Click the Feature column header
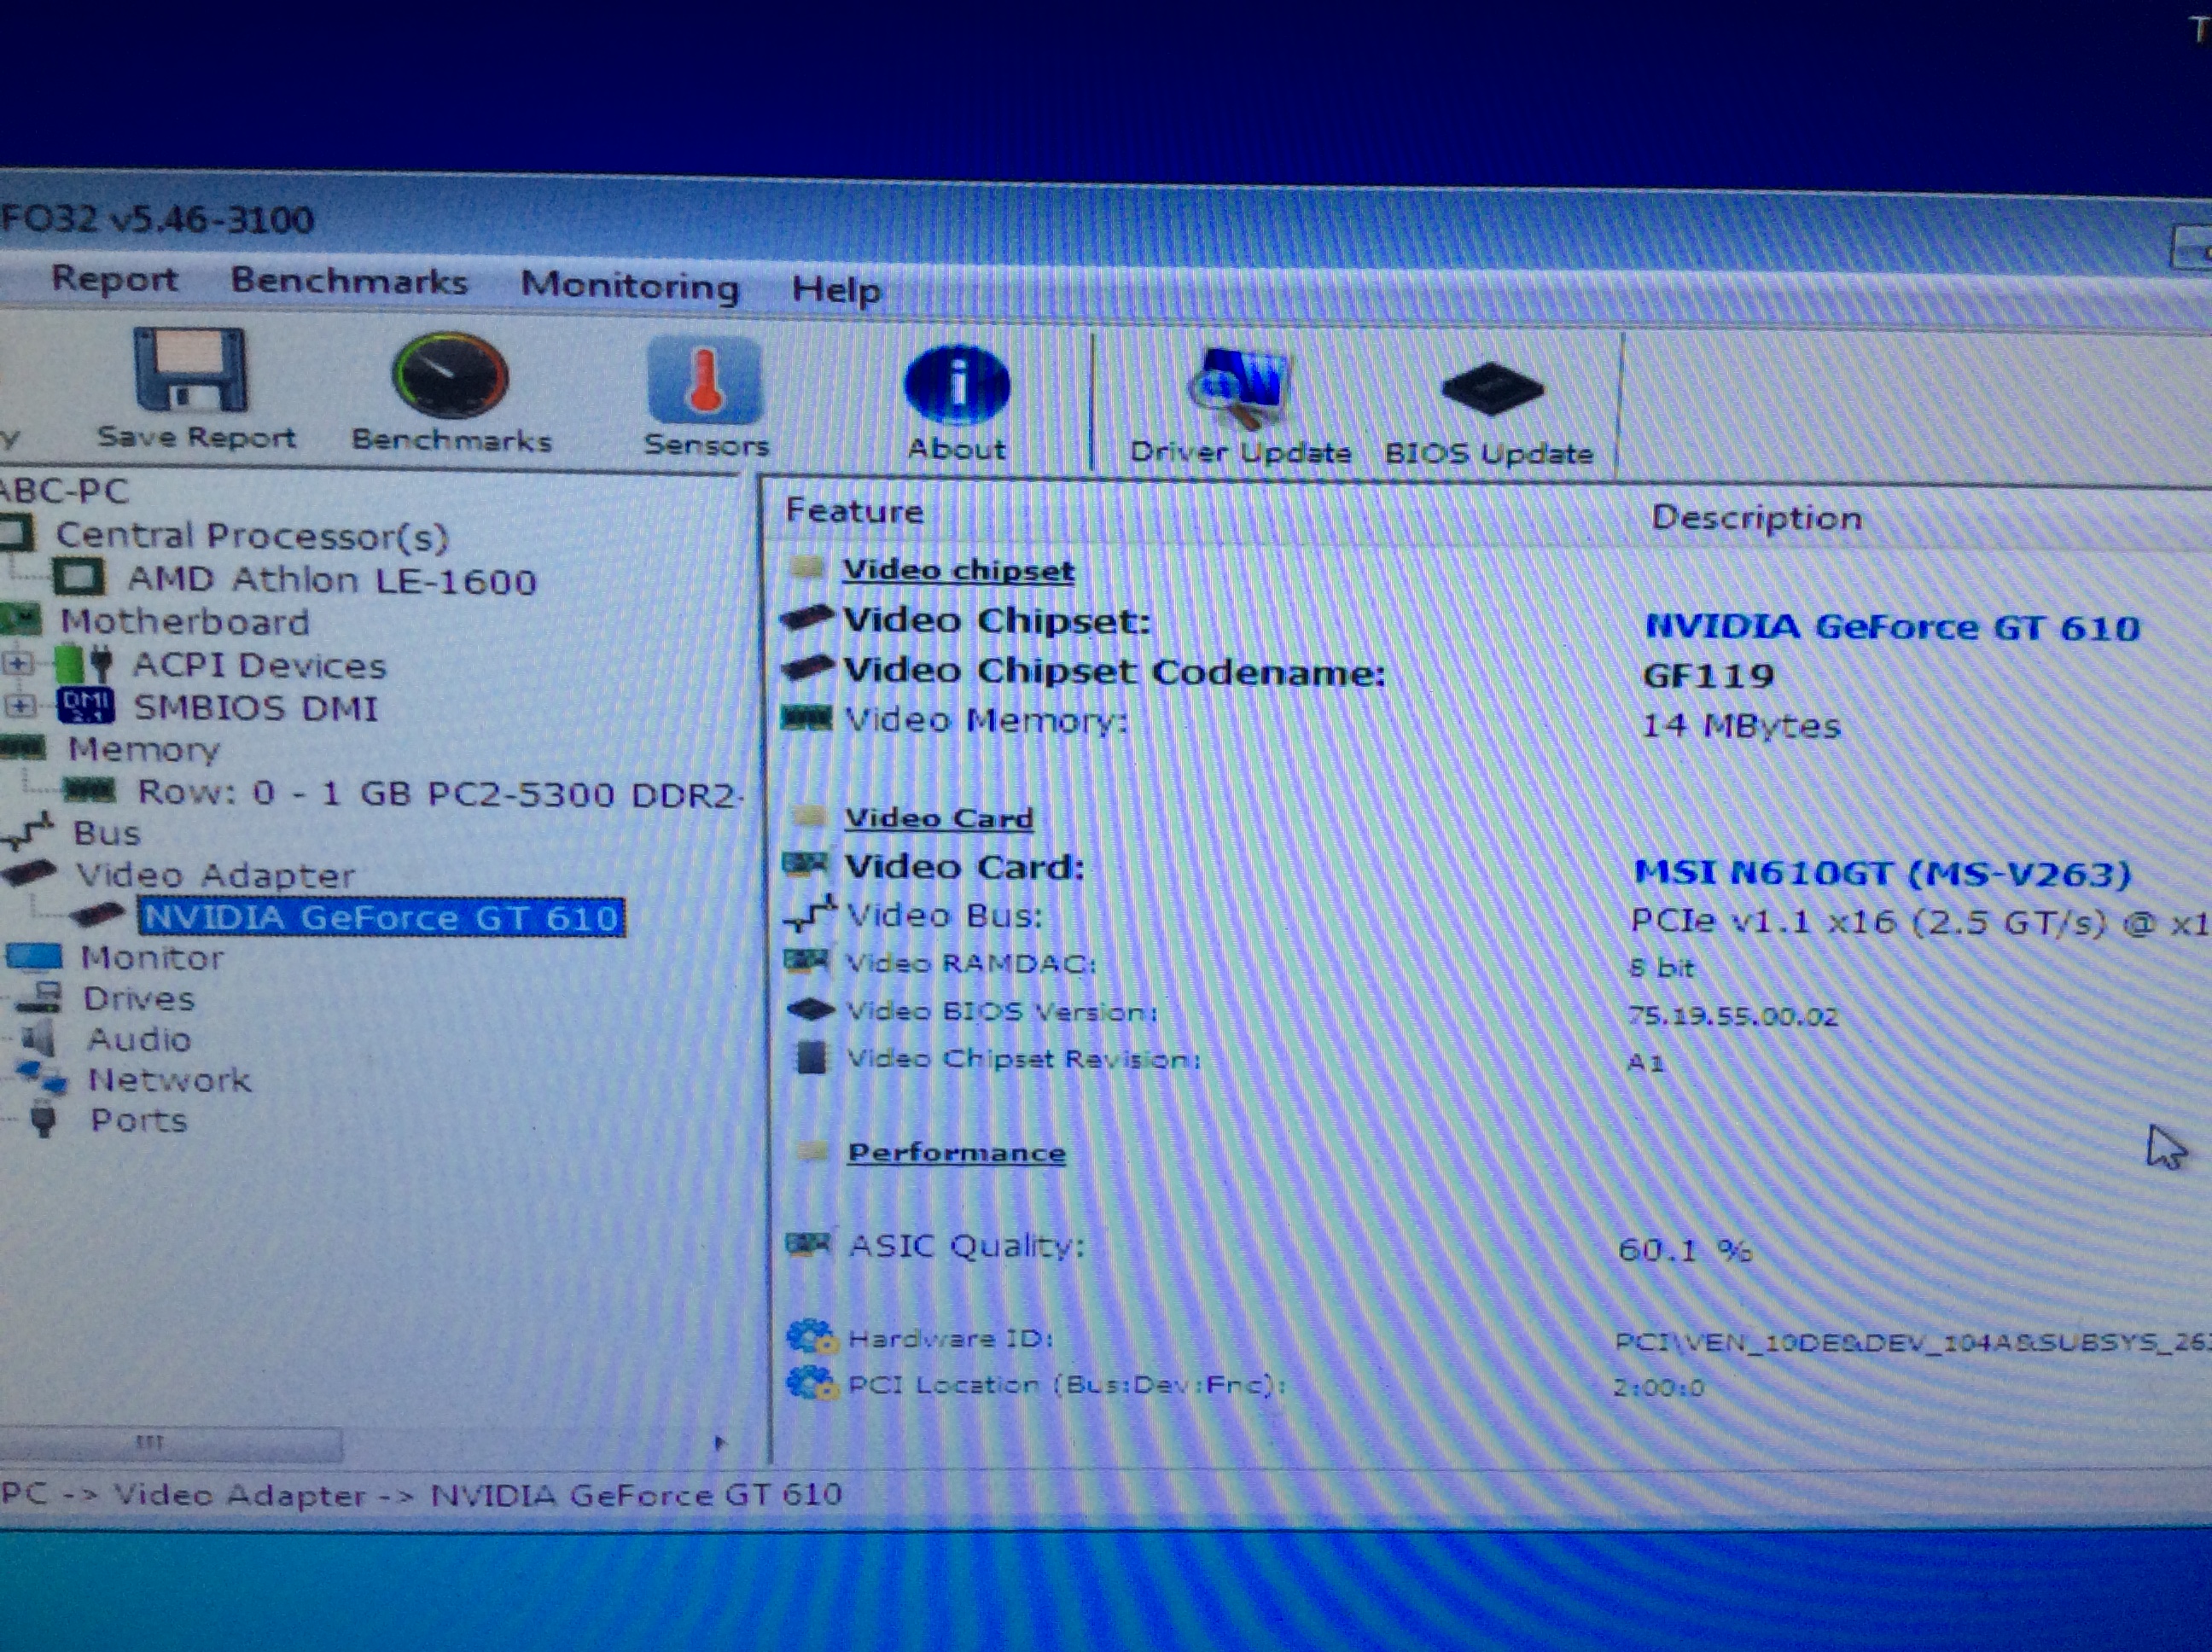This screenshot has width=2212, height=1652. click(x=854, y=511)
